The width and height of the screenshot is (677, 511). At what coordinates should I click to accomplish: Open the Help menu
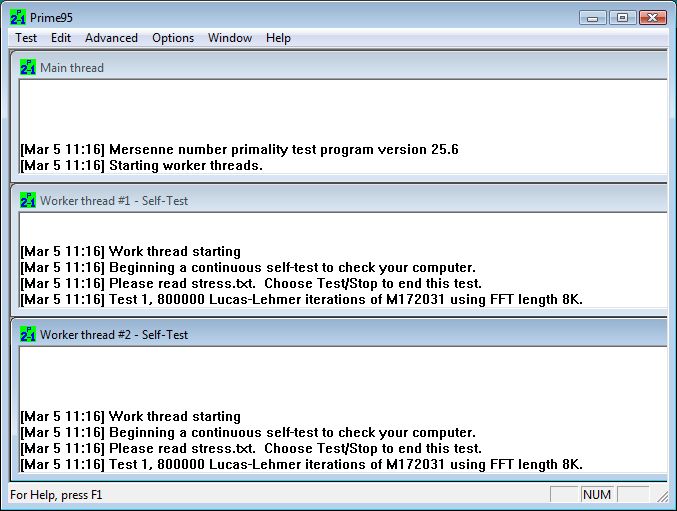278,38
